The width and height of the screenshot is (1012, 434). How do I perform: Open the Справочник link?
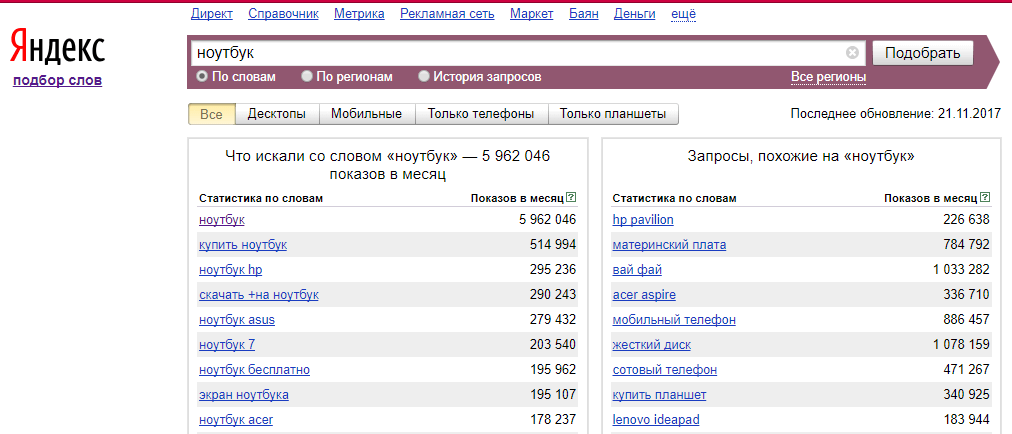pos(283,14)
